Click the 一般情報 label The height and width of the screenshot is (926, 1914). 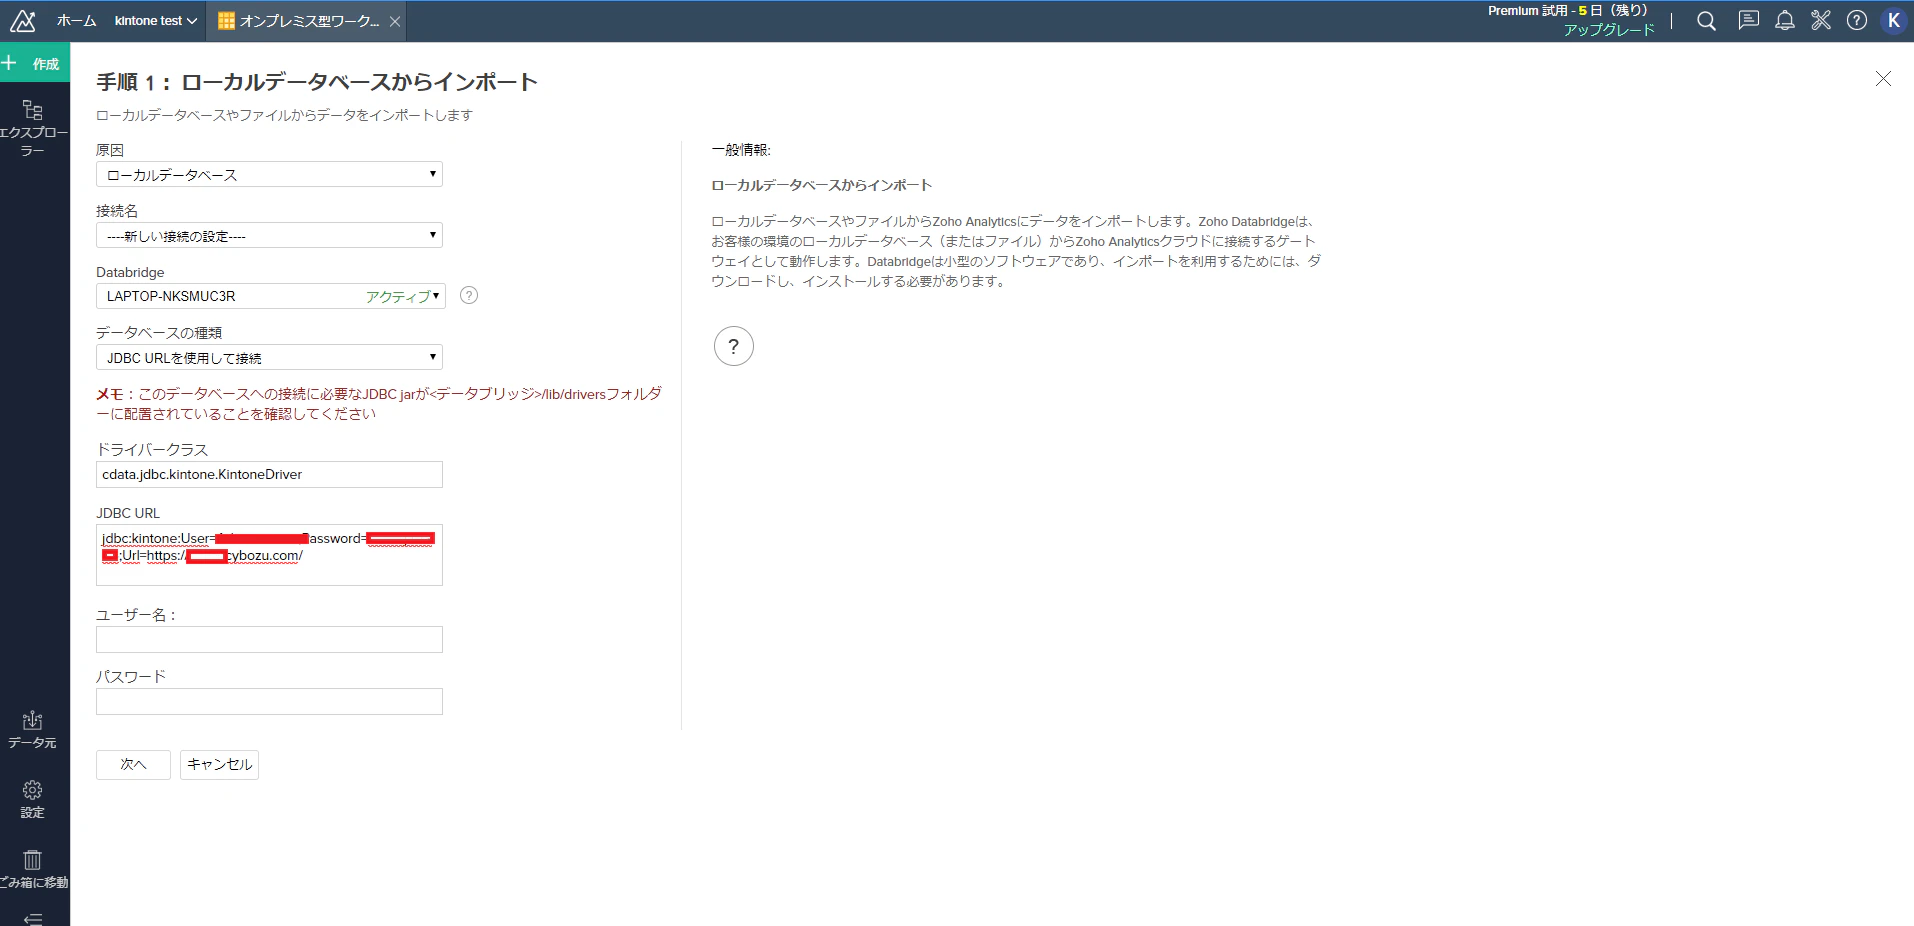pyautogui.click(x=741, y=150)
